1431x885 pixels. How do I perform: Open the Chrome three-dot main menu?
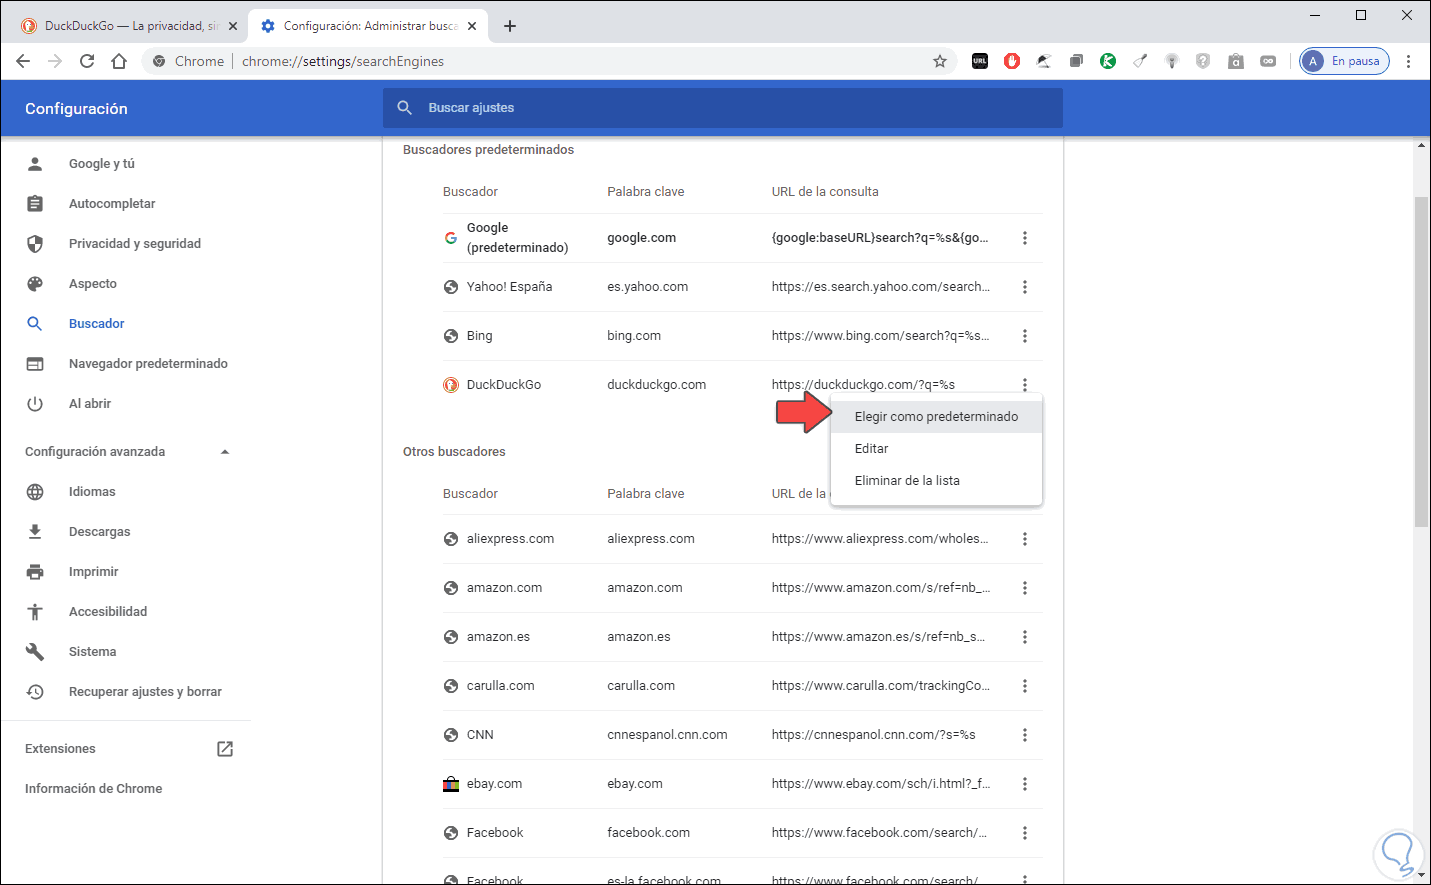(x=1408, y=61)
